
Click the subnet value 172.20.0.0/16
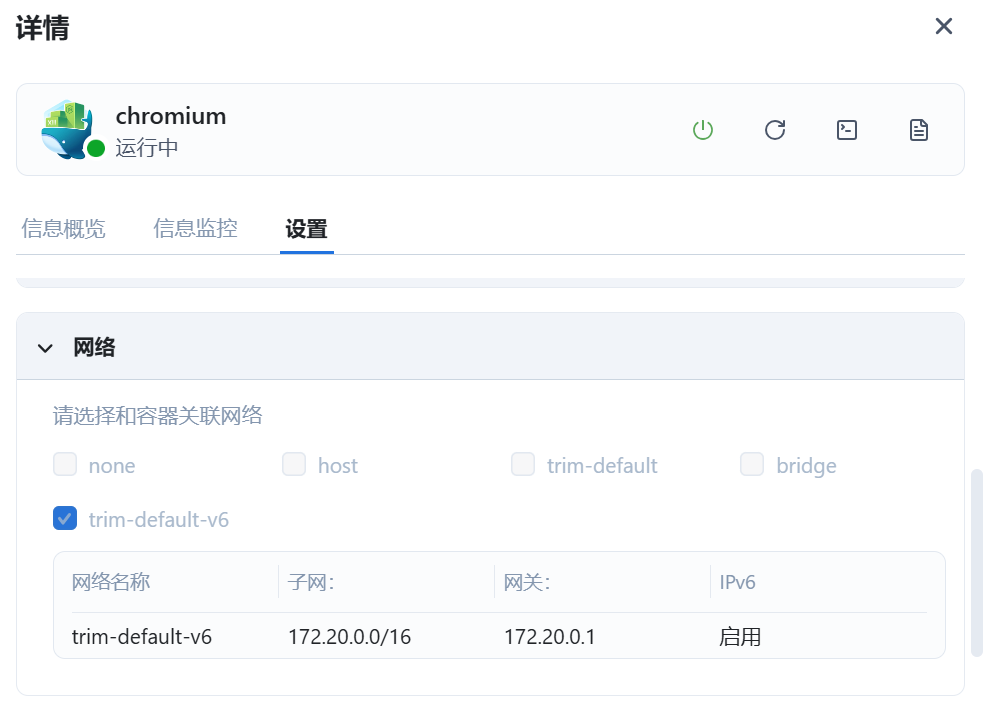pos(349,637)
